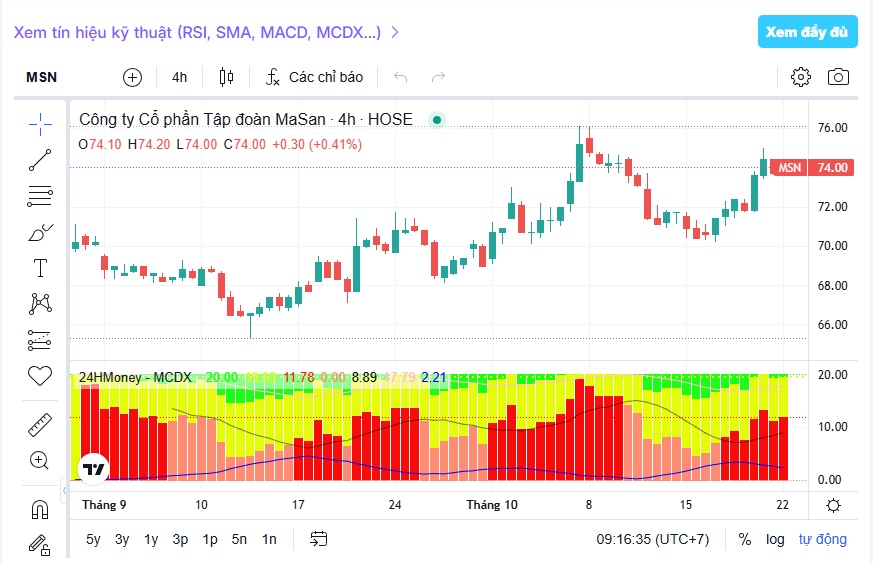Set the time range to 3p
This screenshot has height=563, width=873.
[180, 539]
